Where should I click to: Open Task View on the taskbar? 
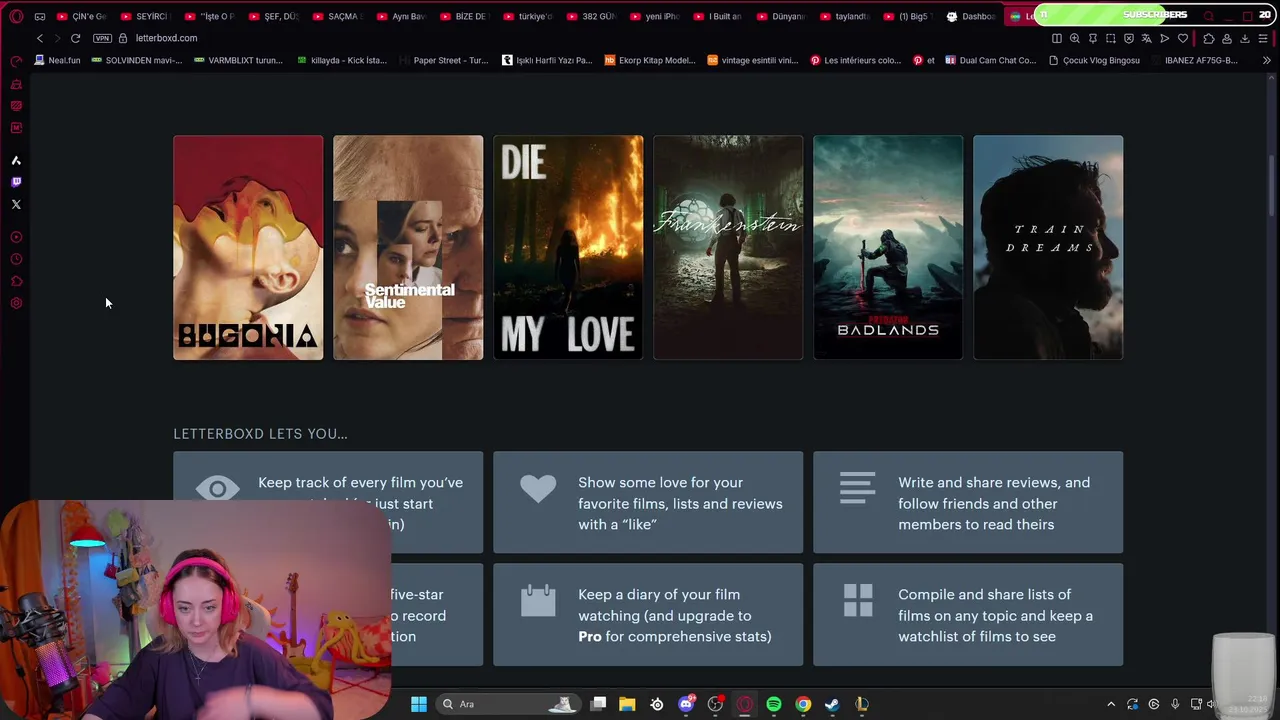point(598,704)
